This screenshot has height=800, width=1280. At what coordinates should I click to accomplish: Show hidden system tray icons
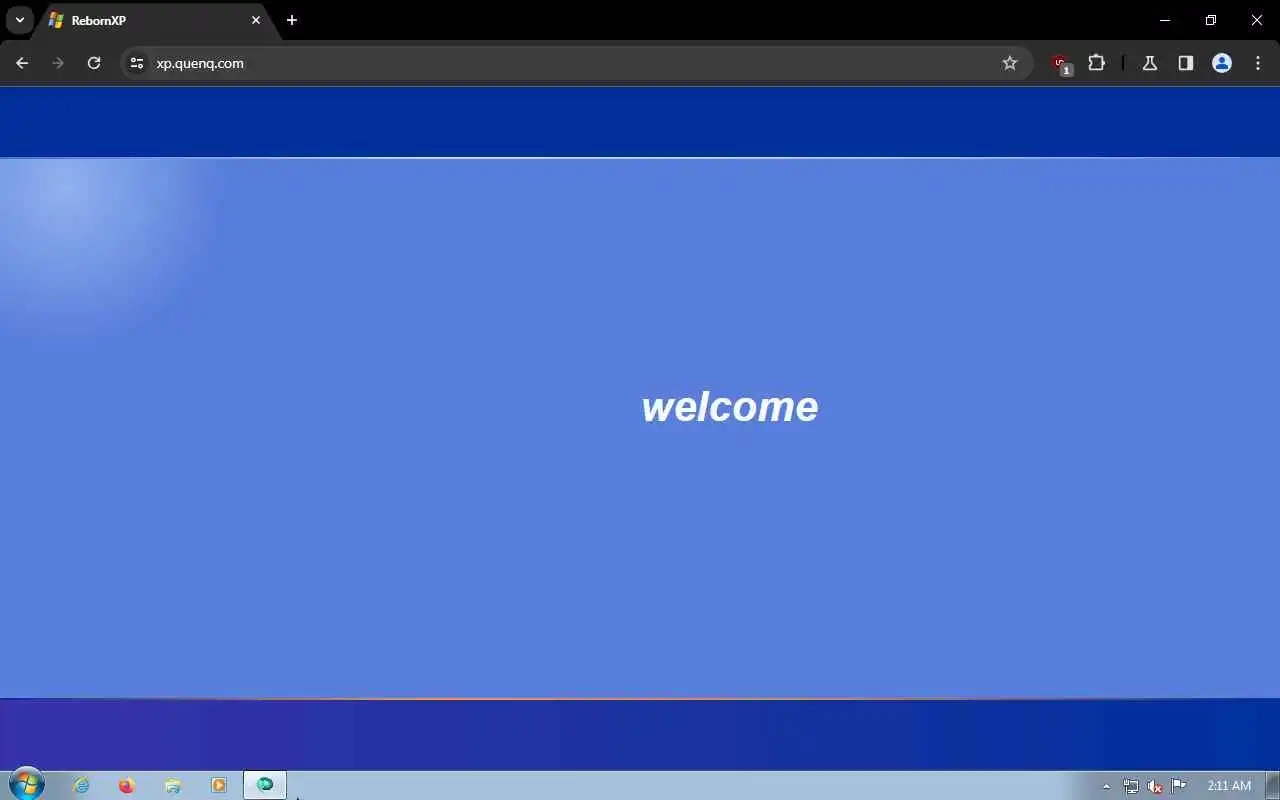tap(1106, 786)
